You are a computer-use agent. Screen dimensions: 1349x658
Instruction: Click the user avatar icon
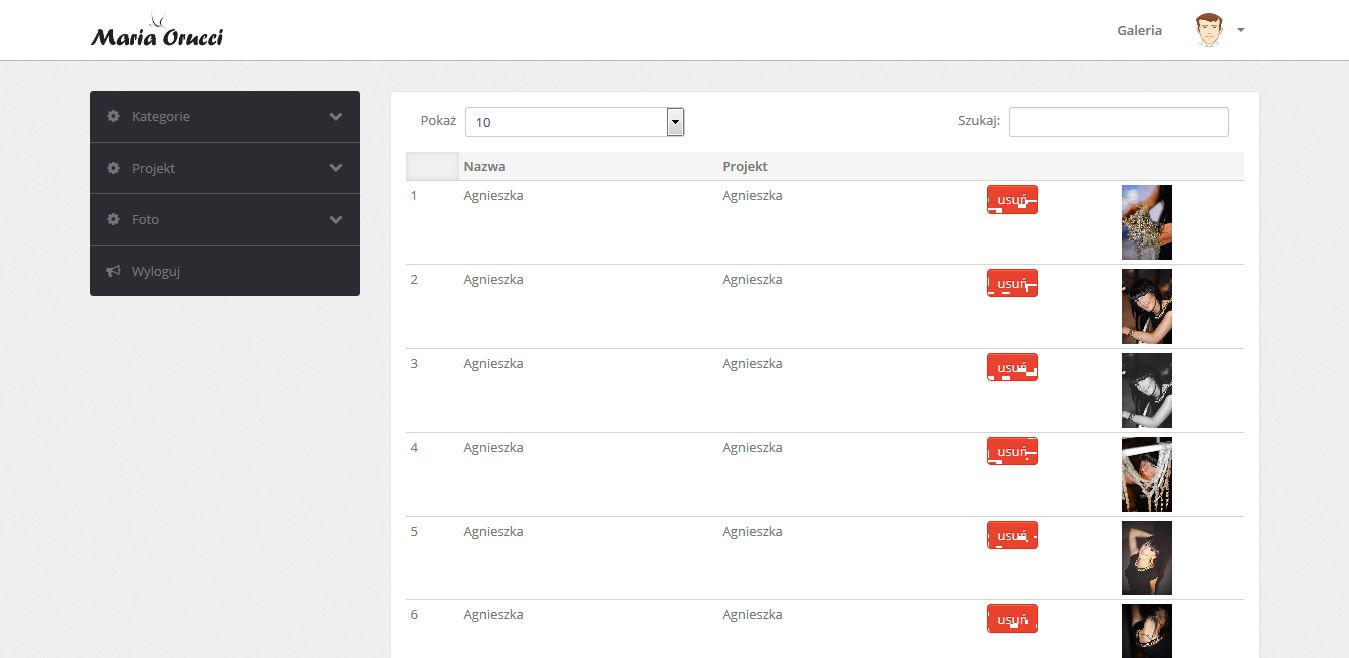tap(1209, 30)
